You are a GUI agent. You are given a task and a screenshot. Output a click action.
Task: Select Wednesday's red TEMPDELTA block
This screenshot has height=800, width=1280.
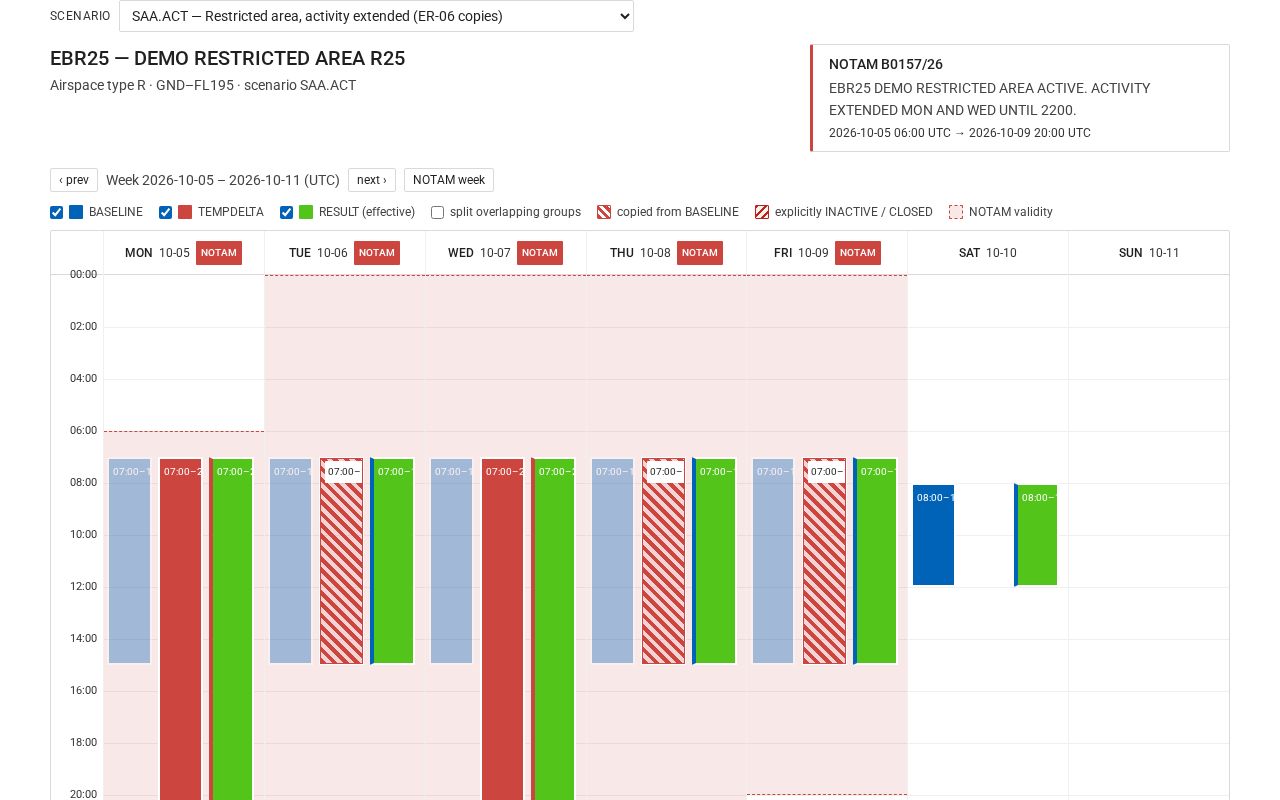point(503,629)
